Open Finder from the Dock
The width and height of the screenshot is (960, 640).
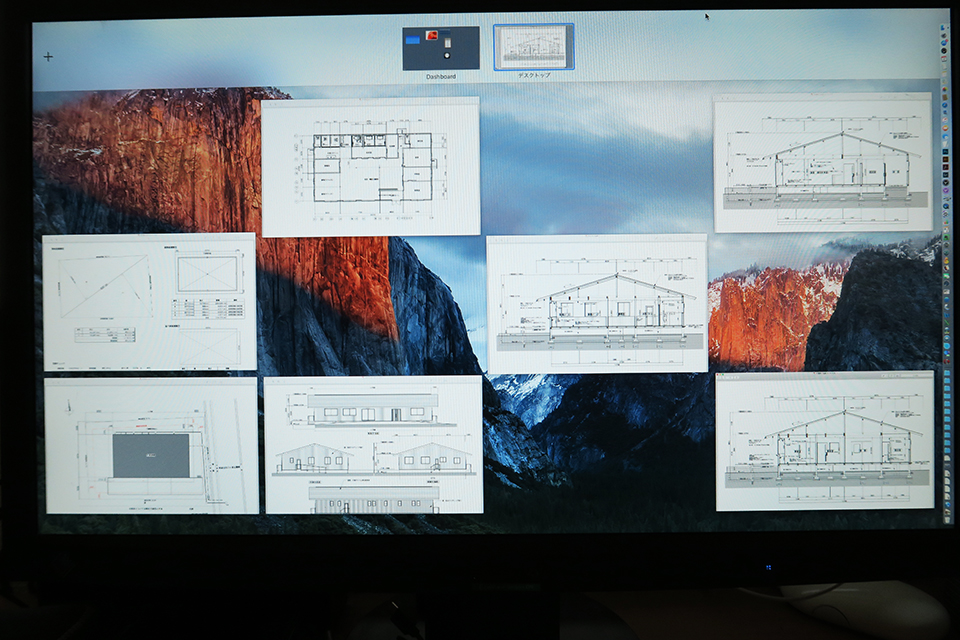943,28
